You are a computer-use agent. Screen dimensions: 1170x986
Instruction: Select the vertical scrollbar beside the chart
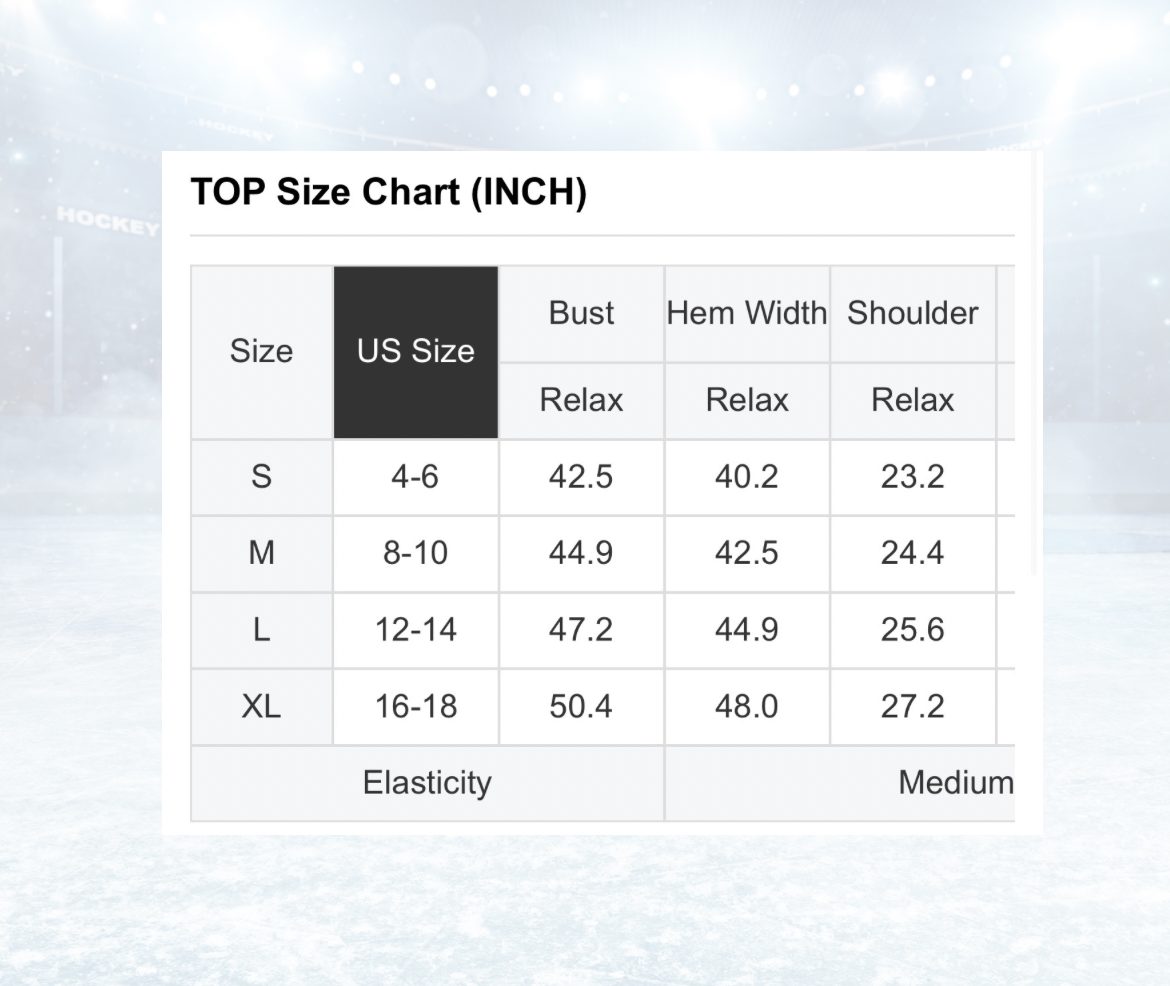click(x=1035, y=364)
